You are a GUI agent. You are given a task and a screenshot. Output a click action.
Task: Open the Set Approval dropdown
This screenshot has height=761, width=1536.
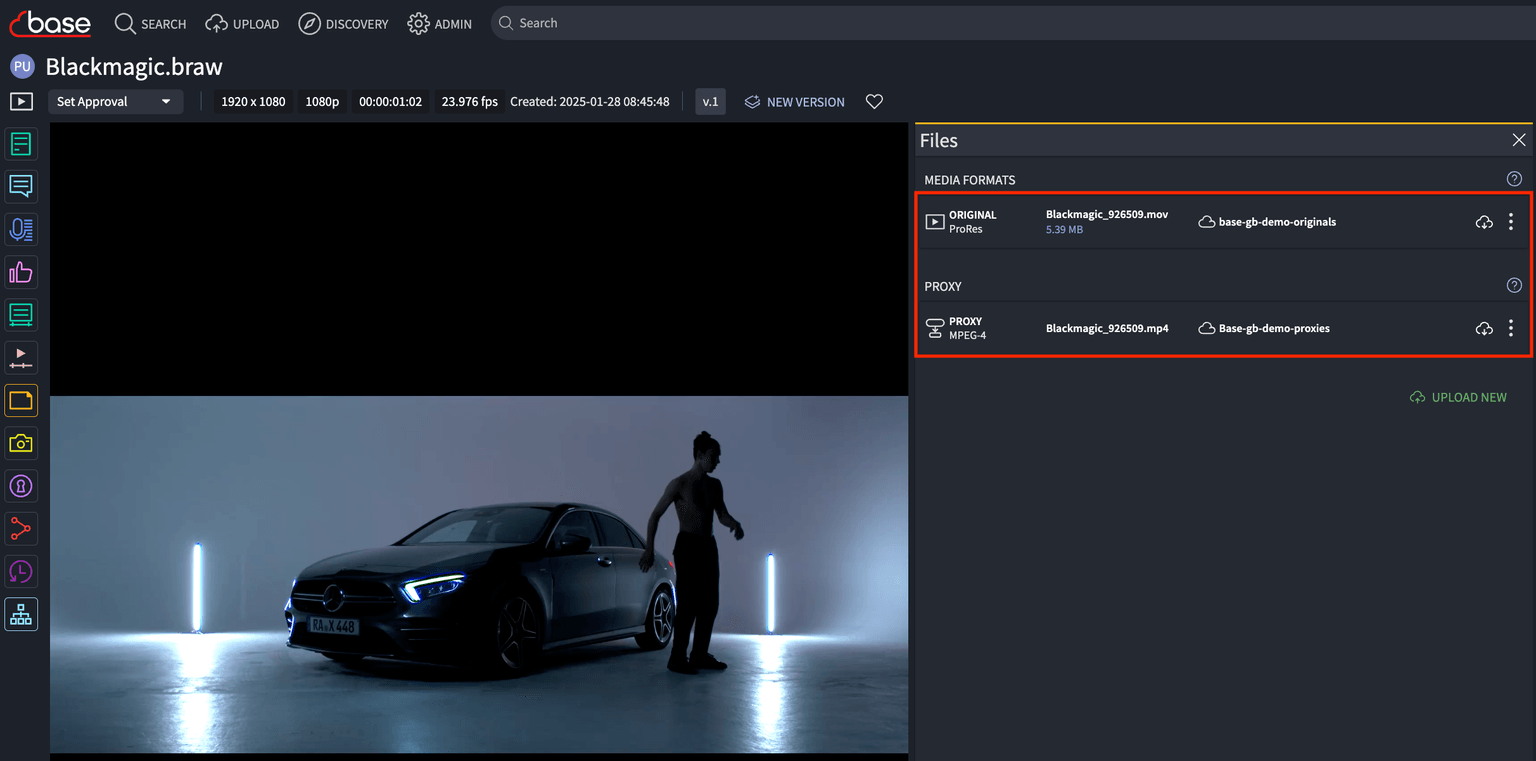(115, 101)
